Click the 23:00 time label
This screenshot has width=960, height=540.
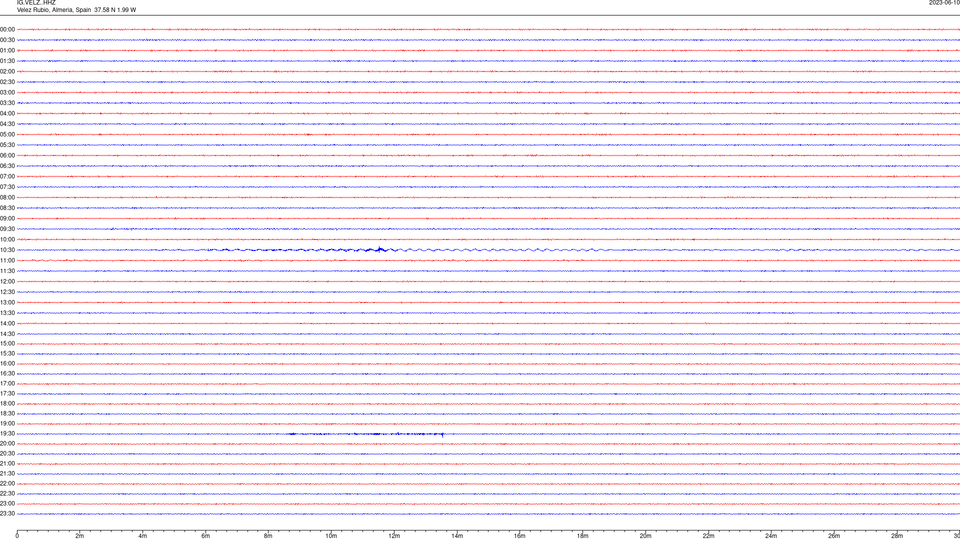(x=7, y=504)
